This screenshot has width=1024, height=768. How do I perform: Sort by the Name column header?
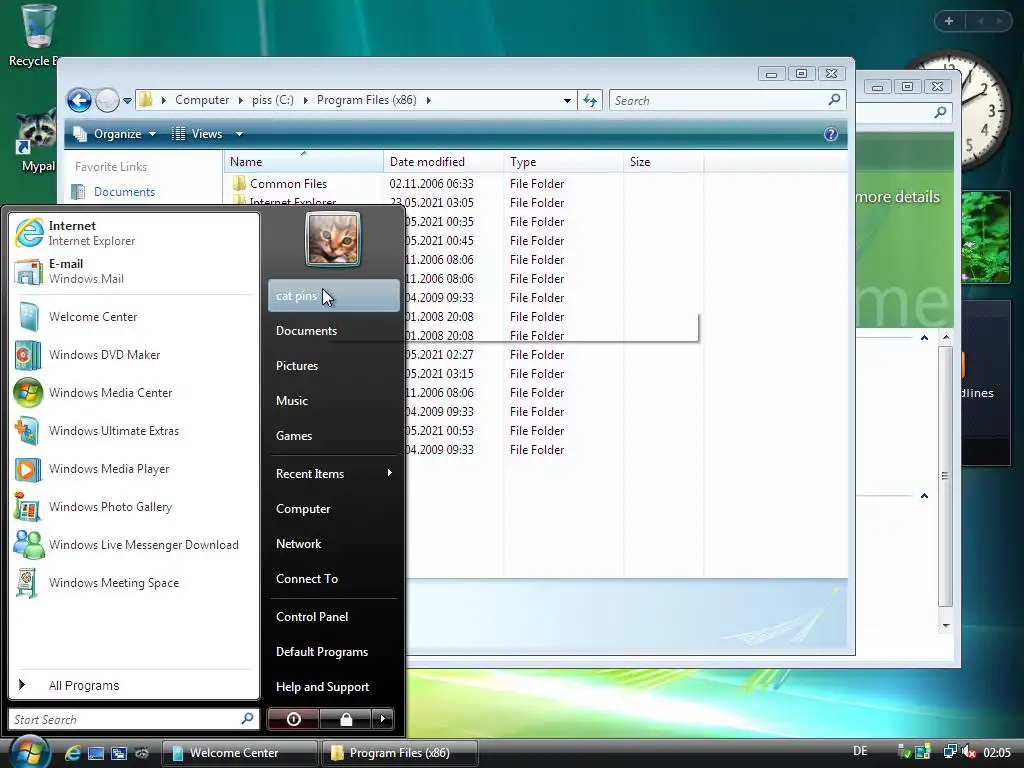click(x=304, y=162)
